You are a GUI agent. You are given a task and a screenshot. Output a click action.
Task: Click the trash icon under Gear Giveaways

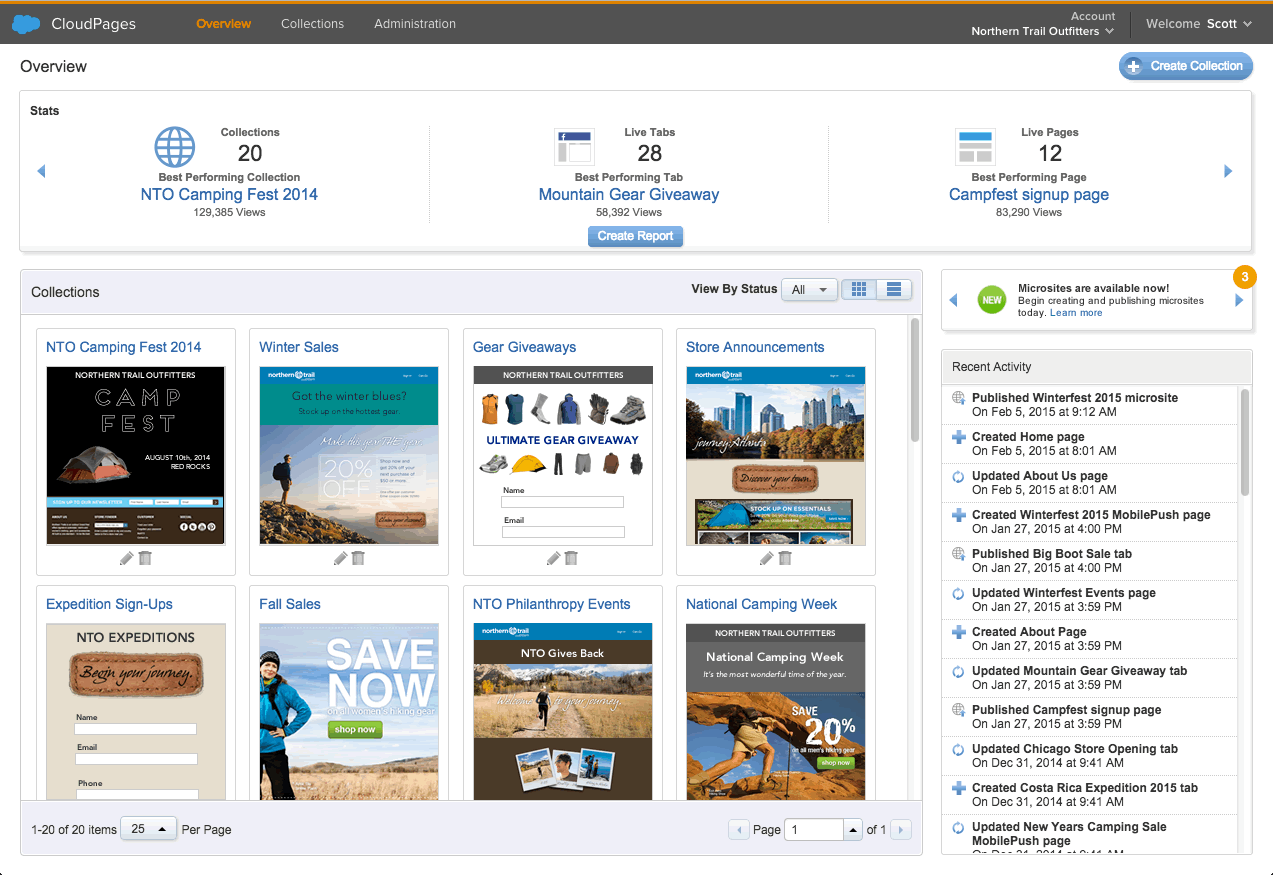pyautogui.click(x=571, y=558)
